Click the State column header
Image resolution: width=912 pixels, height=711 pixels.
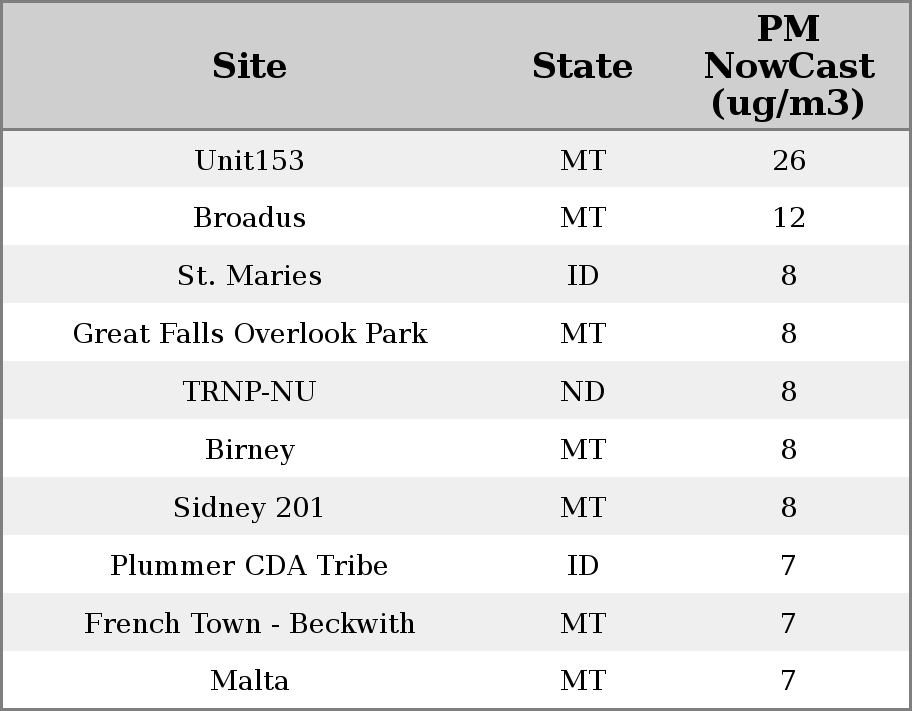[x=582, y=67]
